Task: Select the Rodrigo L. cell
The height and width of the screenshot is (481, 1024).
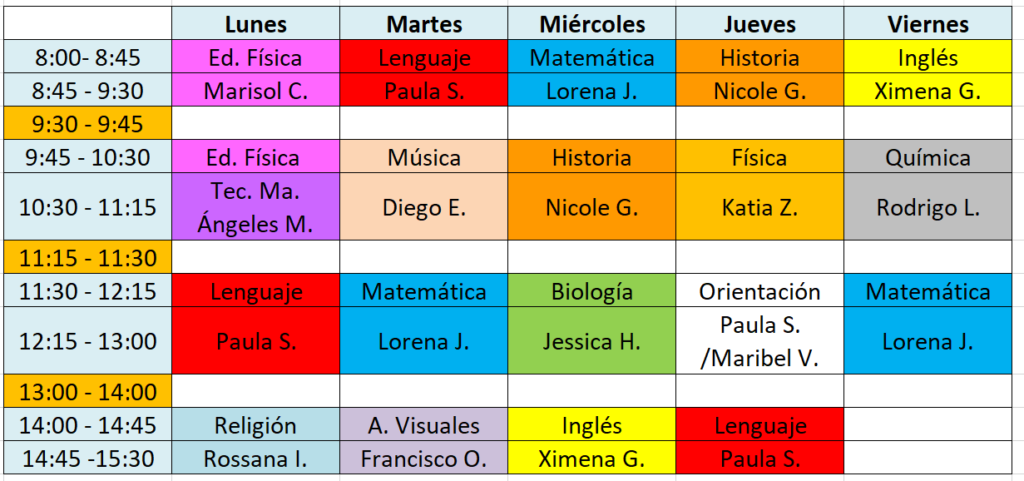Action: (x=927, y=207)
